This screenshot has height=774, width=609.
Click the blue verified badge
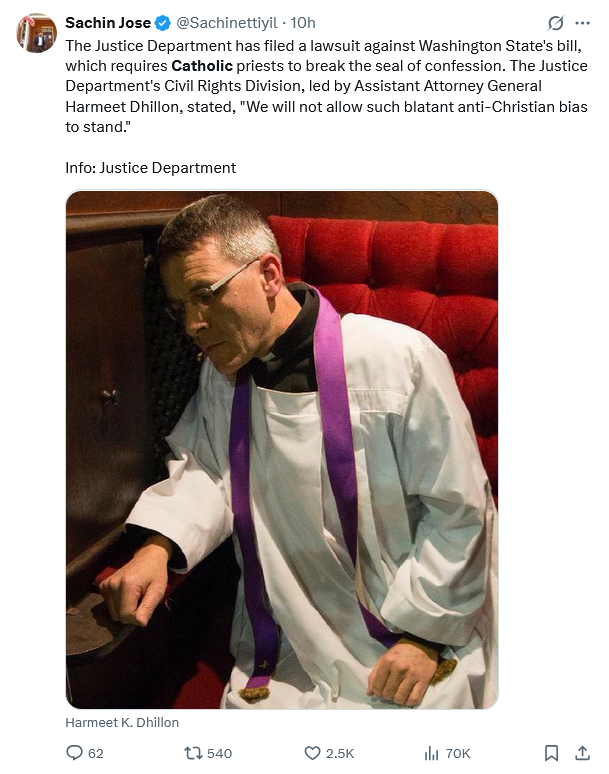[x=163, y=23]
